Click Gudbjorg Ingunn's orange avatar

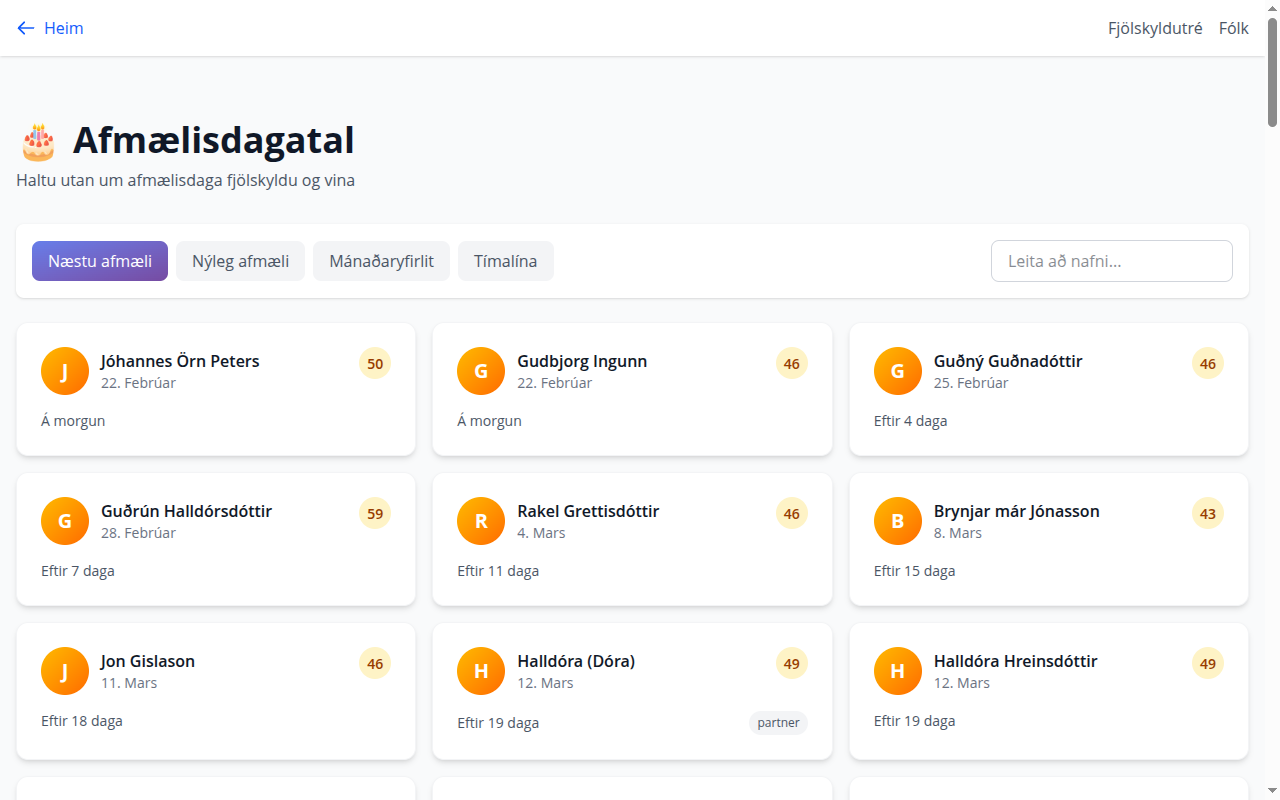pos(481,371)
